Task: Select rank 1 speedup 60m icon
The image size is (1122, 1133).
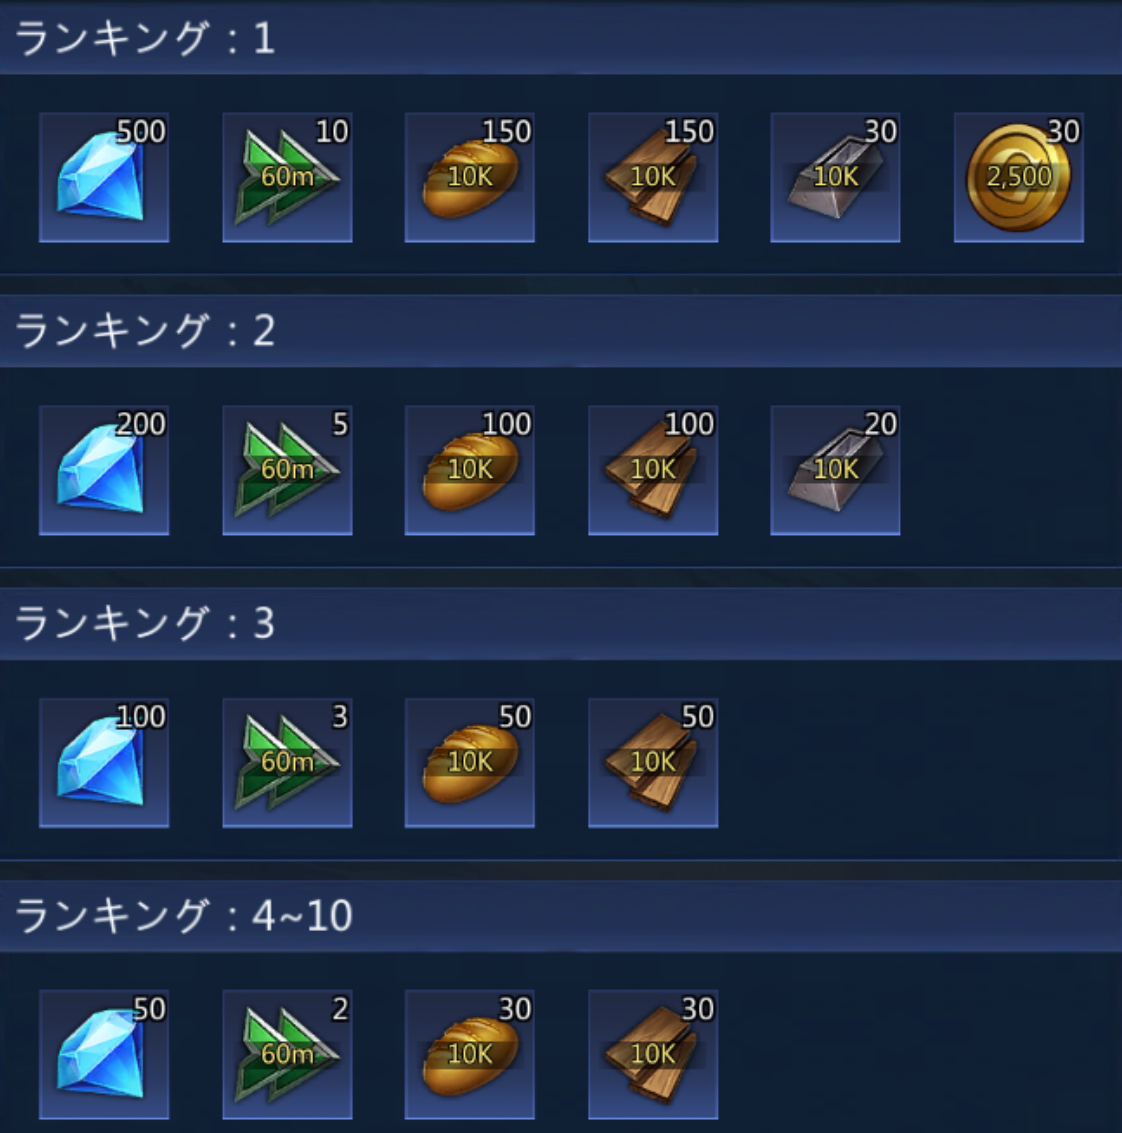Action: tap(288, 177)
